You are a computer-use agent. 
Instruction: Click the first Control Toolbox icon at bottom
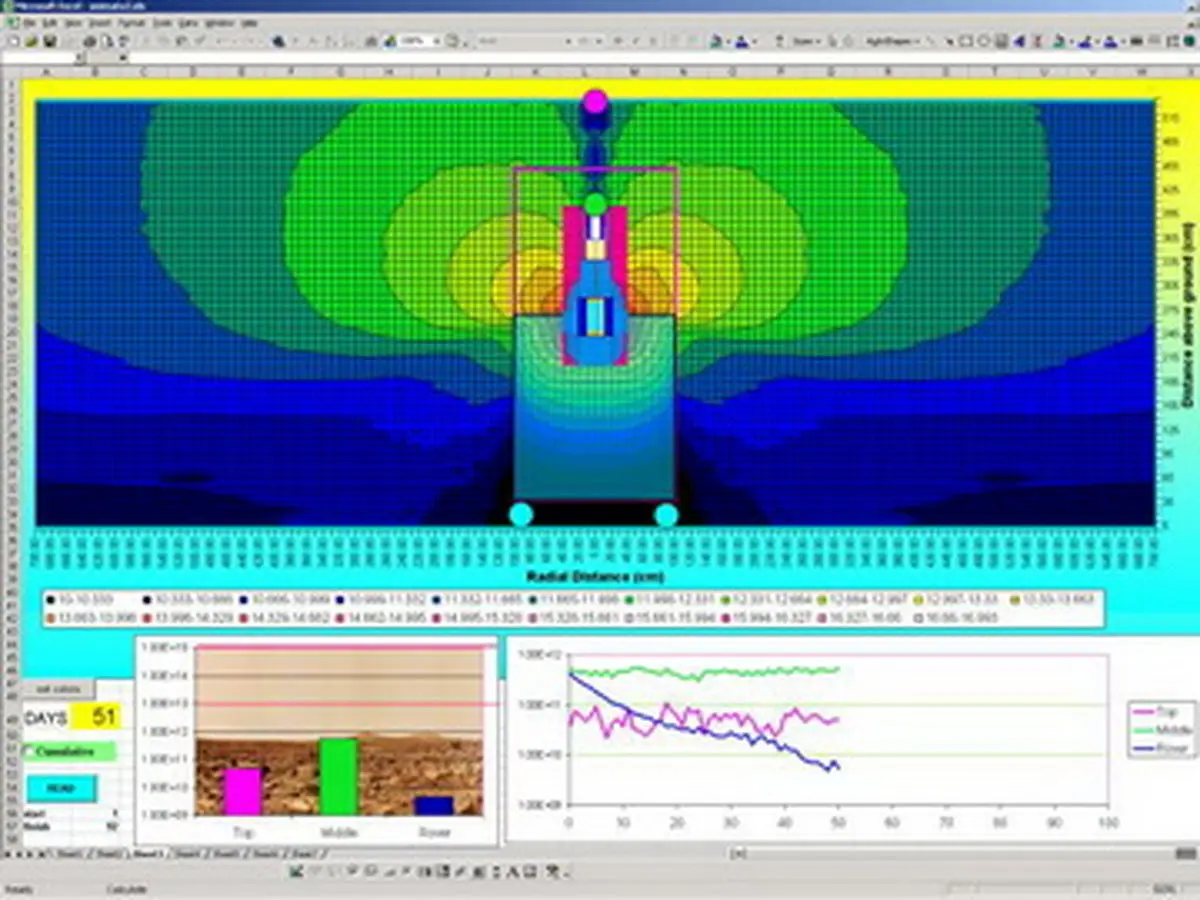click(297, 872)
